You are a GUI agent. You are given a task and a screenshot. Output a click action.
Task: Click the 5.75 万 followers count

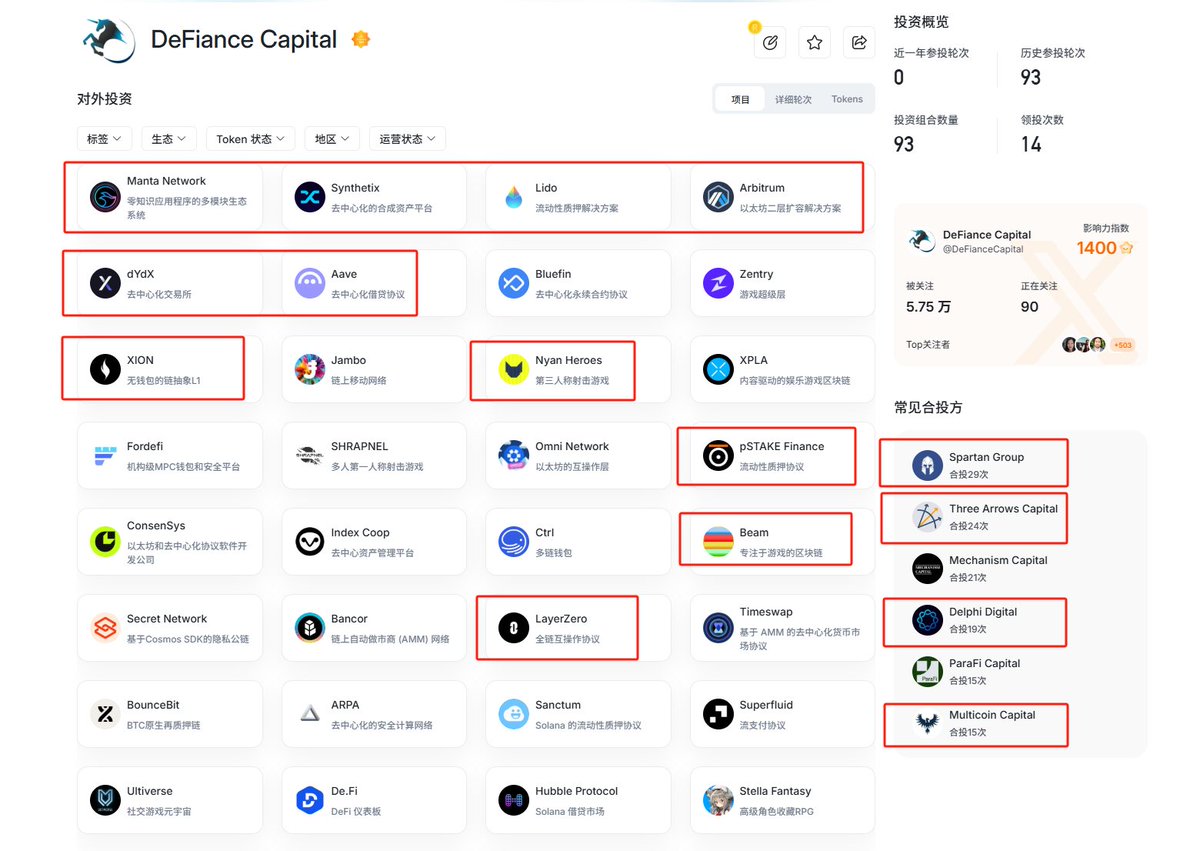pos(928,307)
